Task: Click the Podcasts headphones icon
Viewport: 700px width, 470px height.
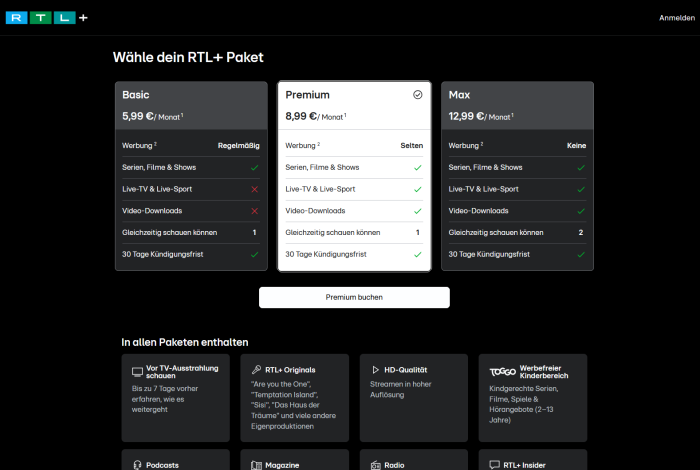Action: tap(138, 465)
